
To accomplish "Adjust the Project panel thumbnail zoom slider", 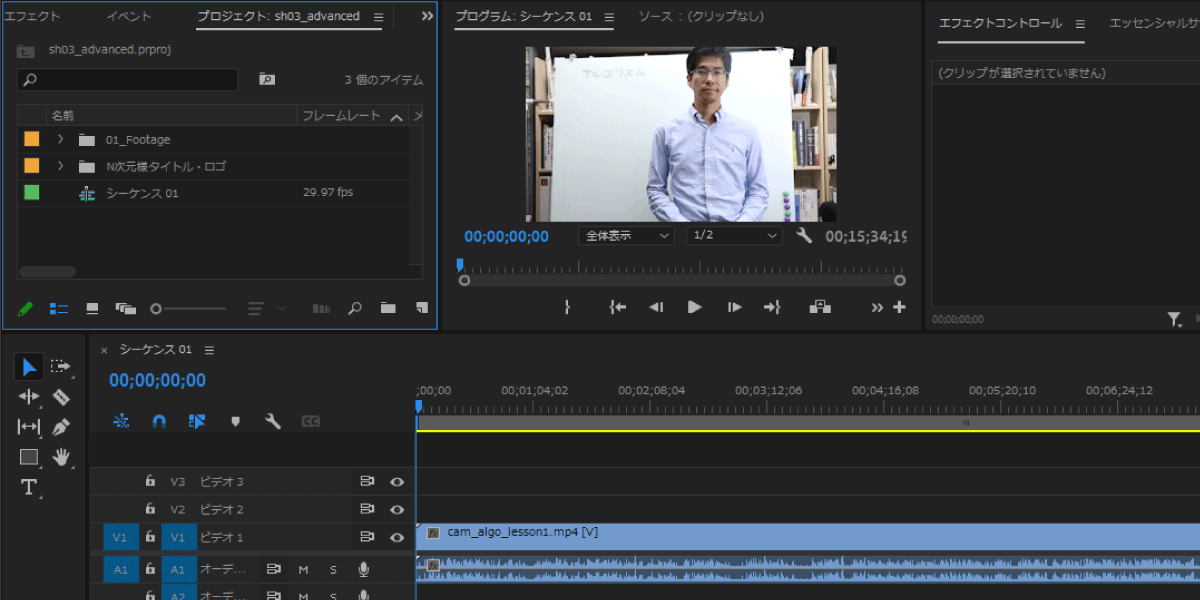I will [x=157, y=309].
